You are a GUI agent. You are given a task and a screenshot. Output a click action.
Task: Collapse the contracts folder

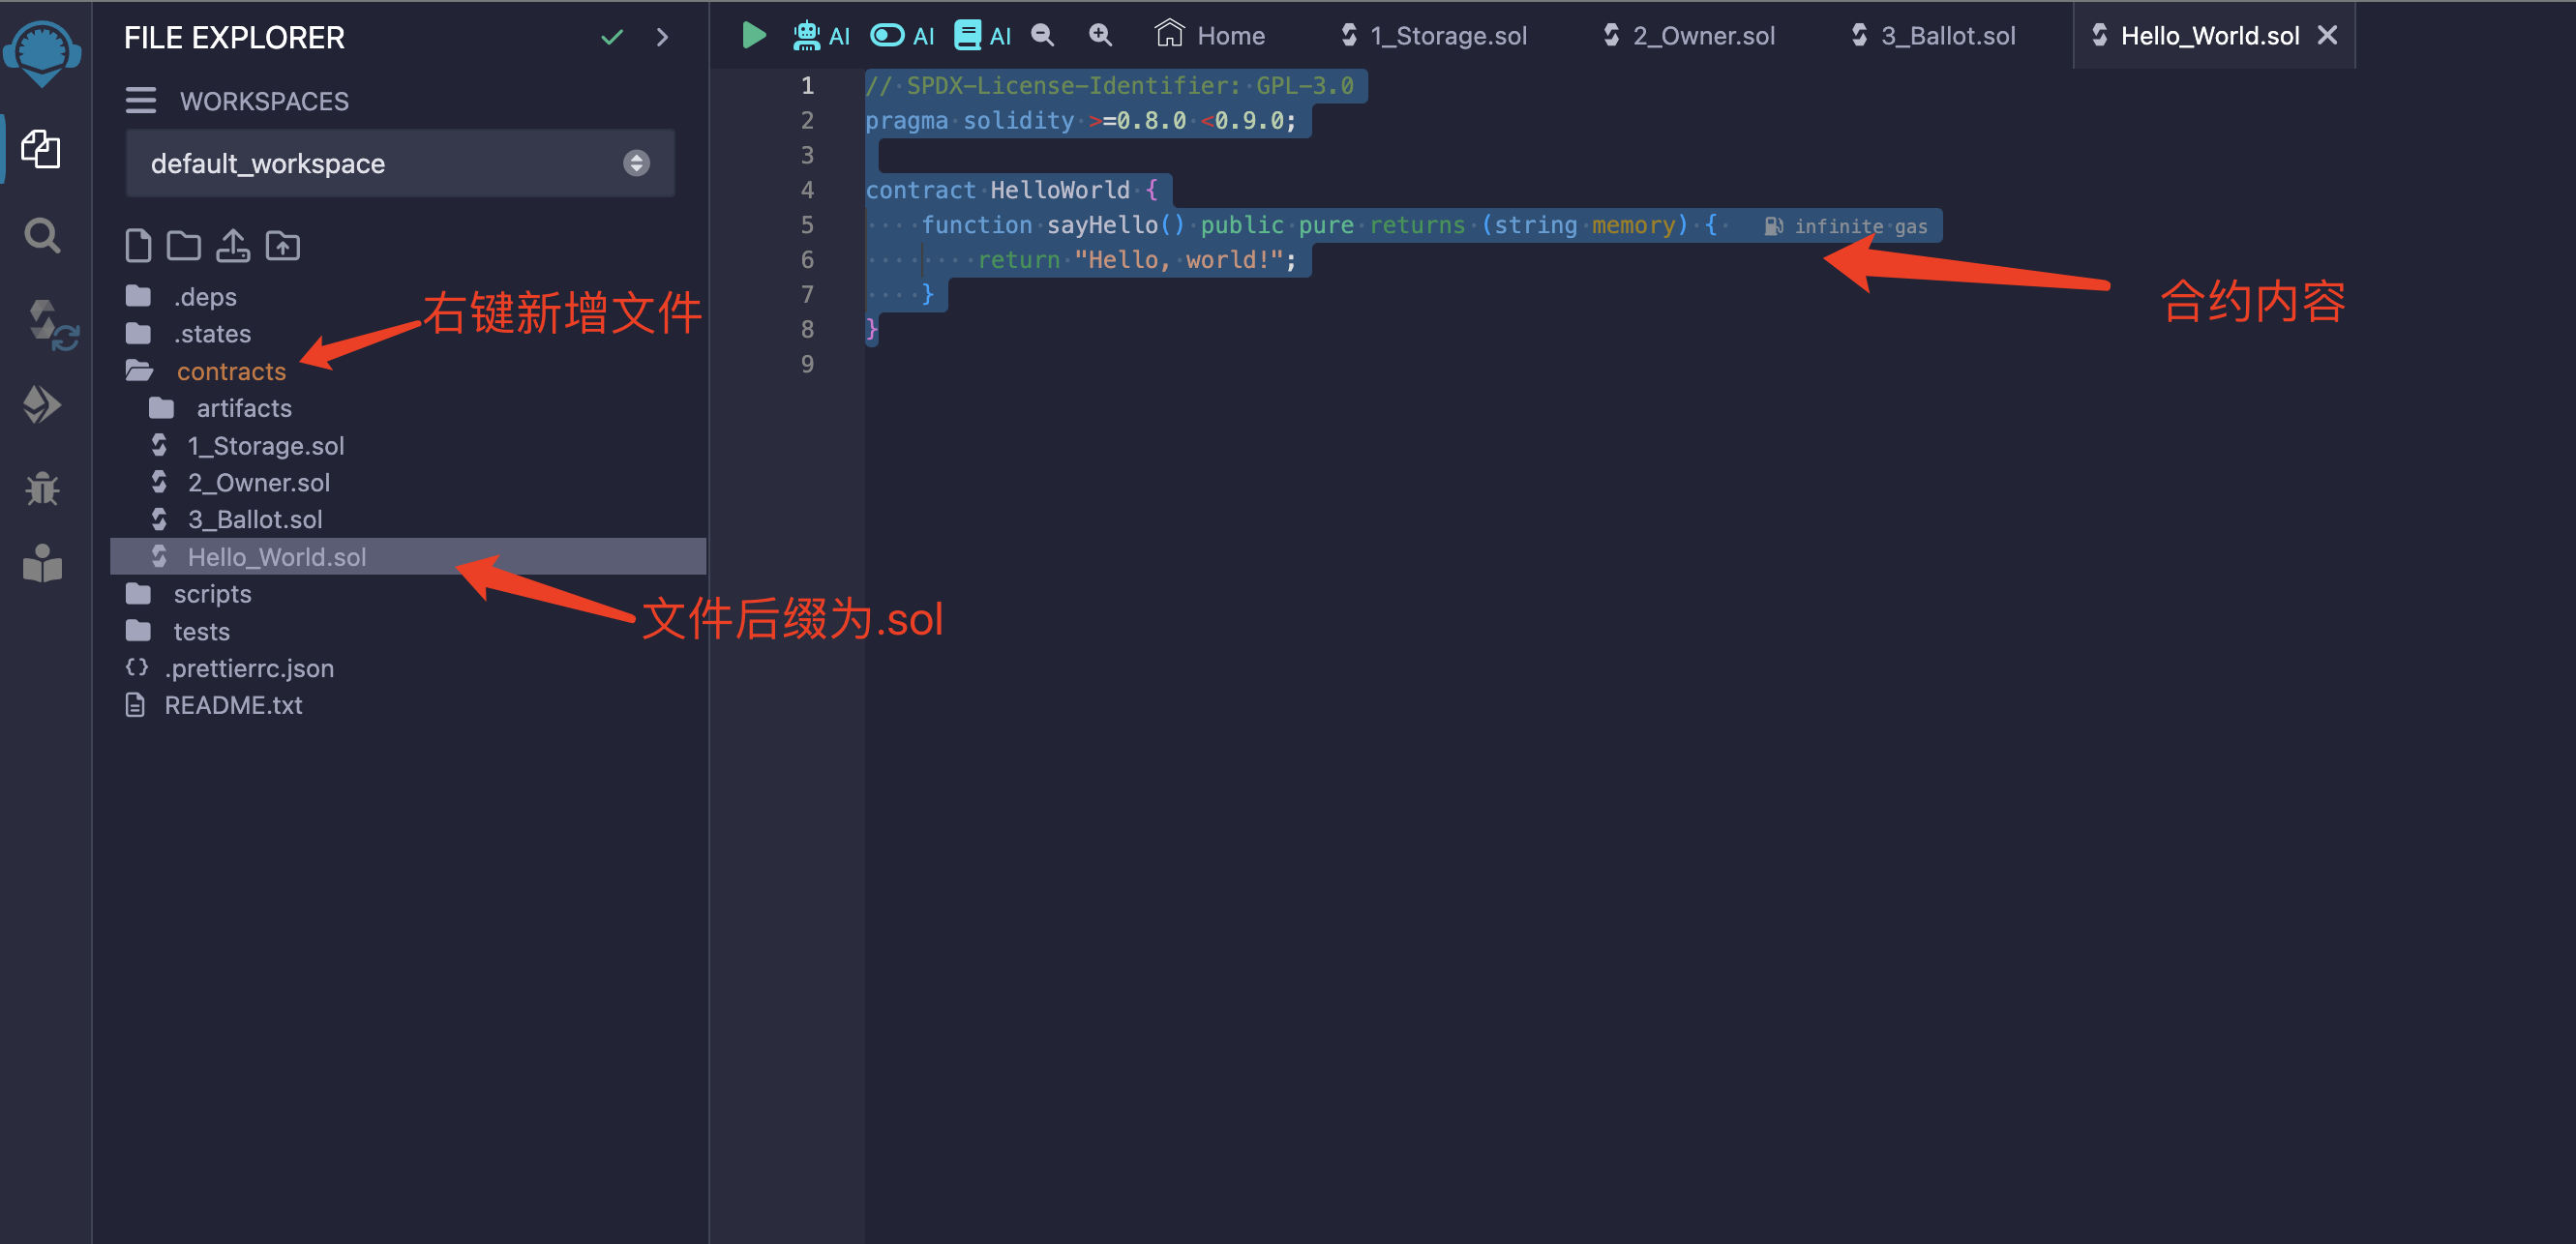(206, 371)
